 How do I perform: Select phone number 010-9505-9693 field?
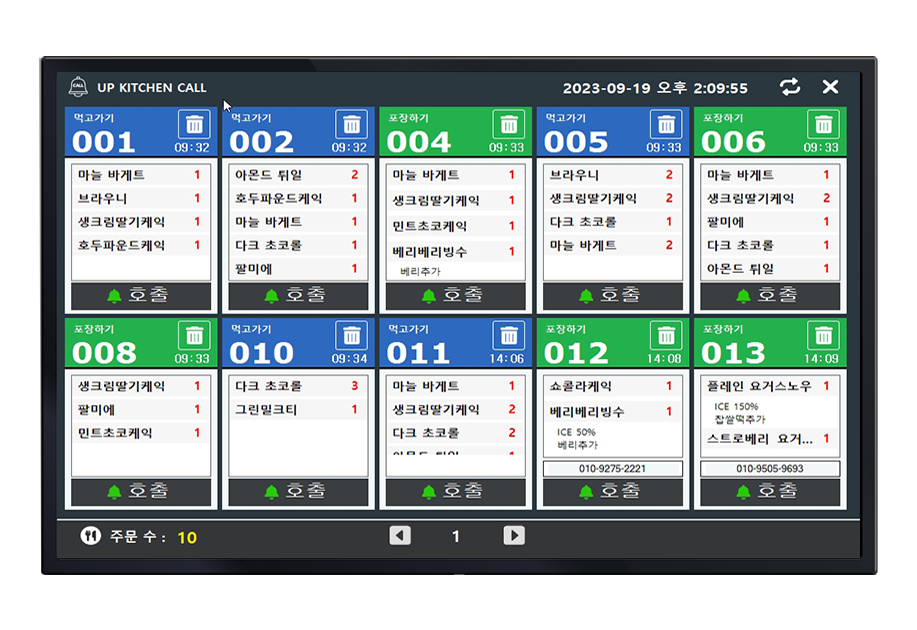click(x=769, y=469)
